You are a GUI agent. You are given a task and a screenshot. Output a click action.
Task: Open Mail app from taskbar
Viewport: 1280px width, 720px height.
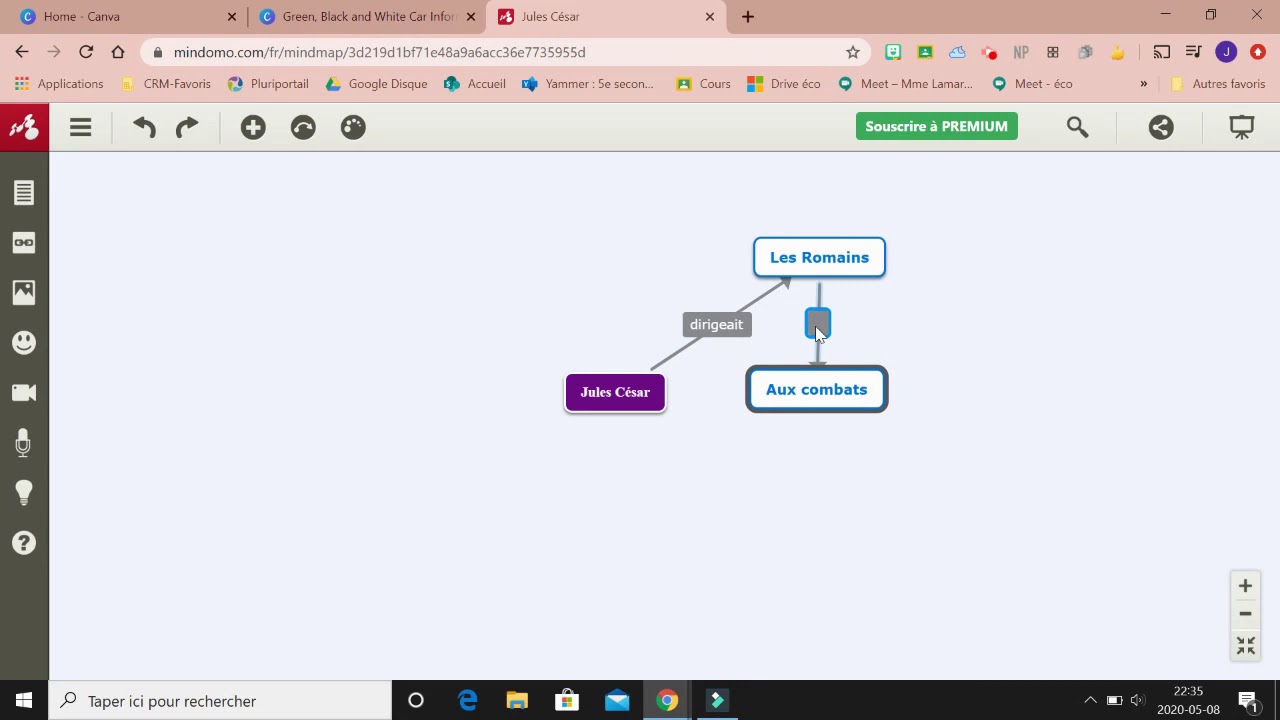pyautogui.click(x=617, y=701)
